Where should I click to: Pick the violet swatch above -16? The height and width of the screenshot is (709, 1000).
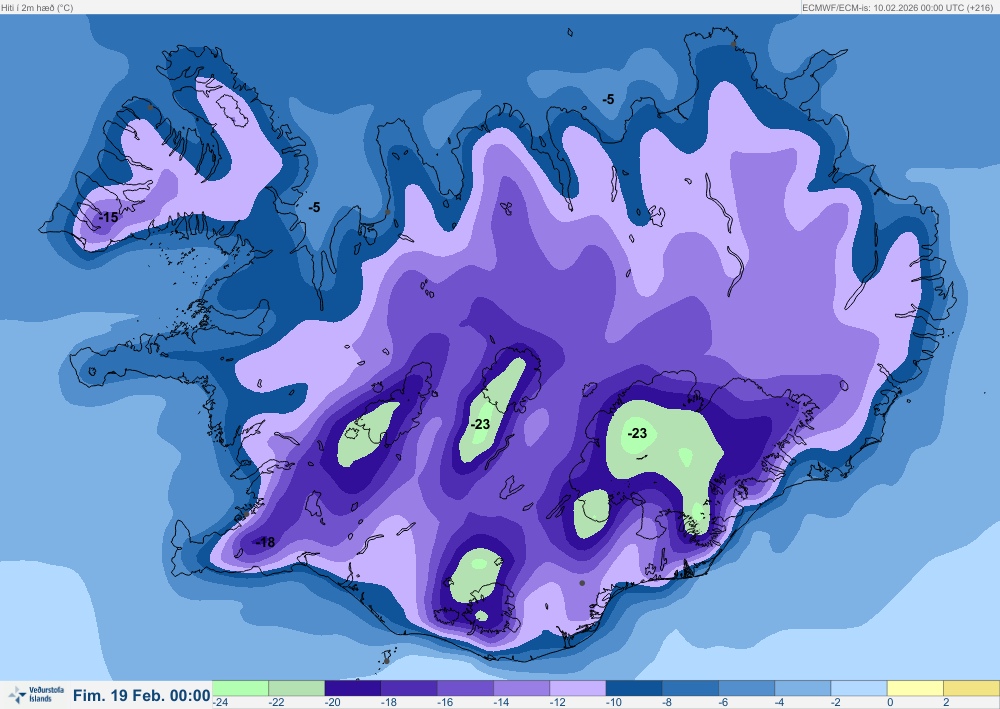[465, 688]
